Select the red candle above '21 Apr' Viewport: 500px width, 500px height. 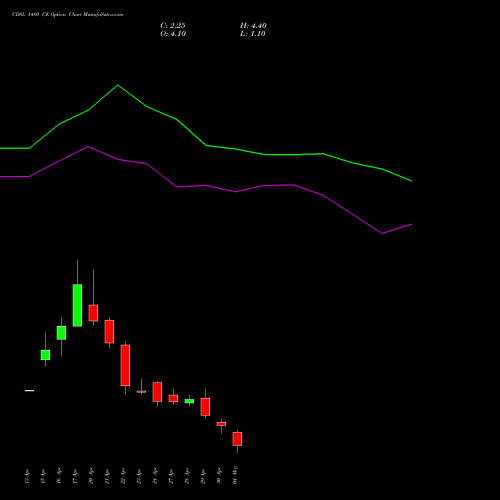point(109,332)
